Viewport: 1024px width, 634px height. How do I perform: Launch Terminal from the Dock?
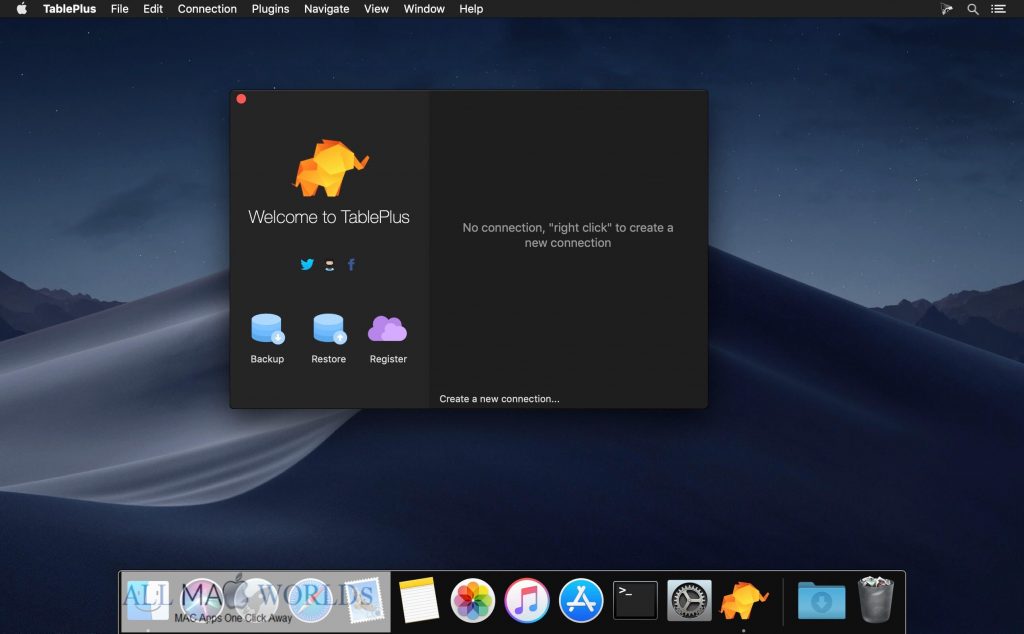pos(635,599)
